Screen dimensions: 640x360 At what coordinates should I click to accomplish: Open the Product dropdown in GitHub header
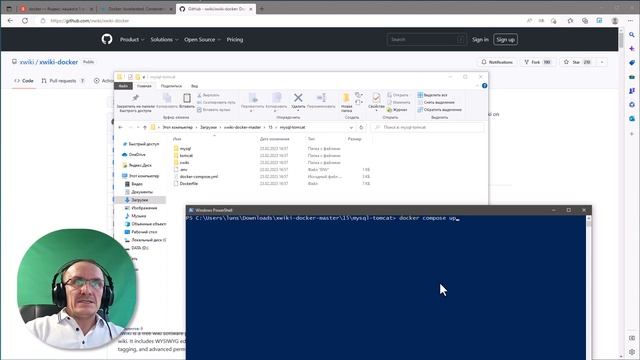[132, 40]
